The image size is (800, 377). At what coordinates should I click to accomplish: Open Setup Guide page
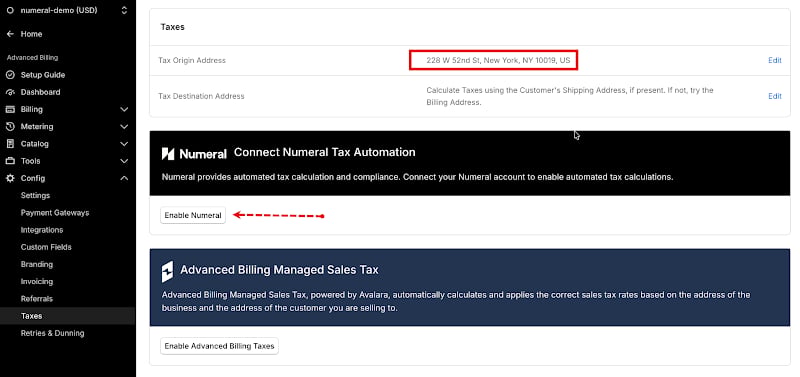43,75
